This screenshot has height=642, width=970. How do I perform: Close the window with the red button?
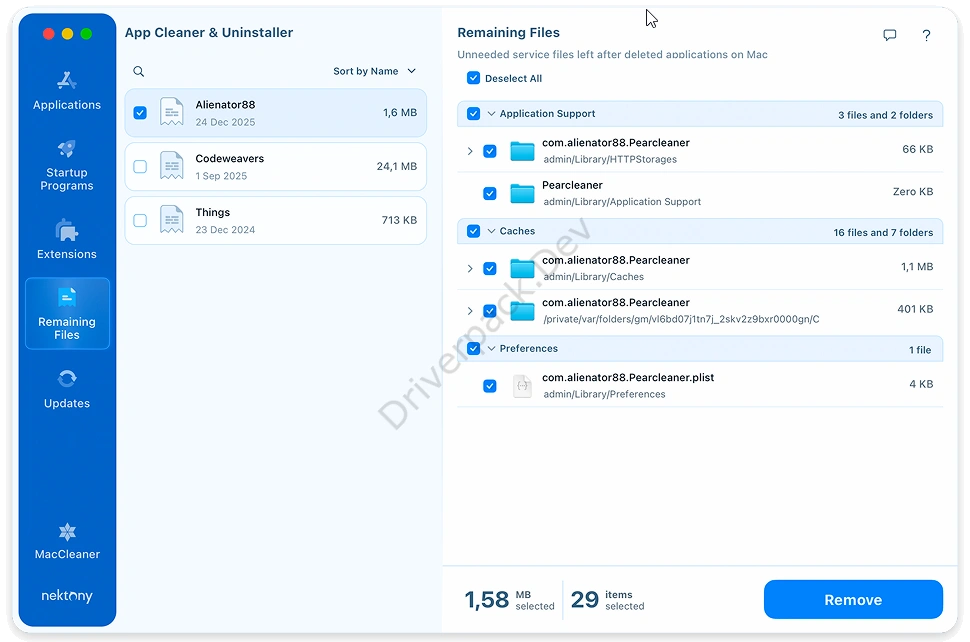[x=48, y=34]
